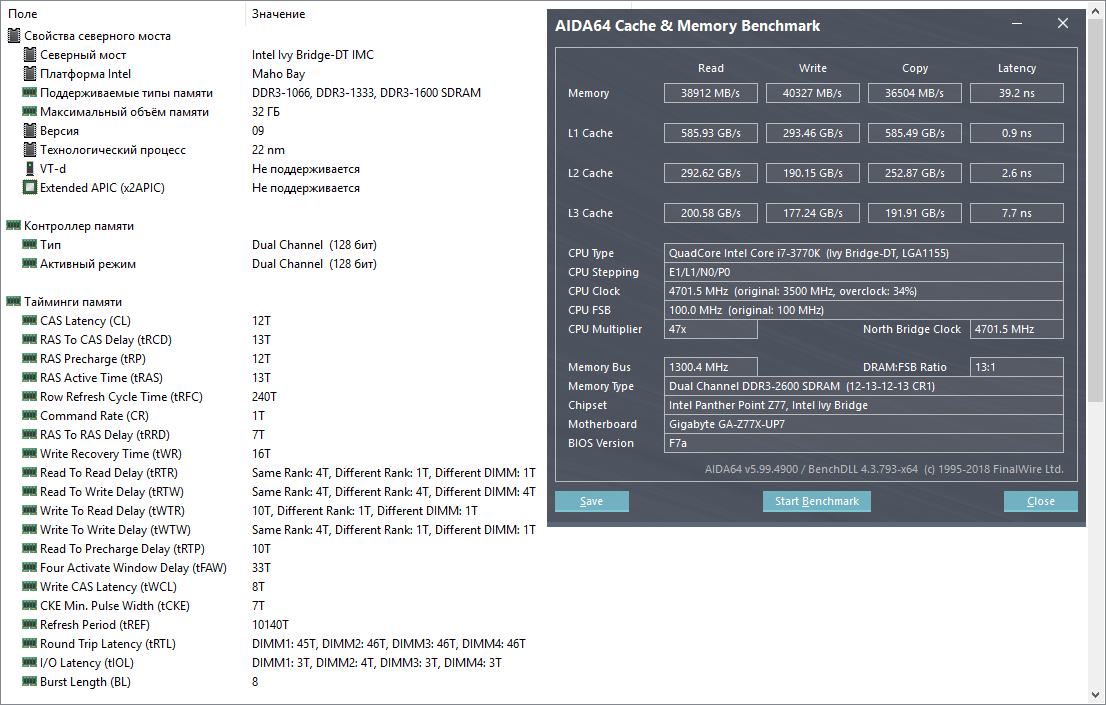Click the Write Recovery Time (tWR) icon
1106x705 pixels.
coord(30,454)
